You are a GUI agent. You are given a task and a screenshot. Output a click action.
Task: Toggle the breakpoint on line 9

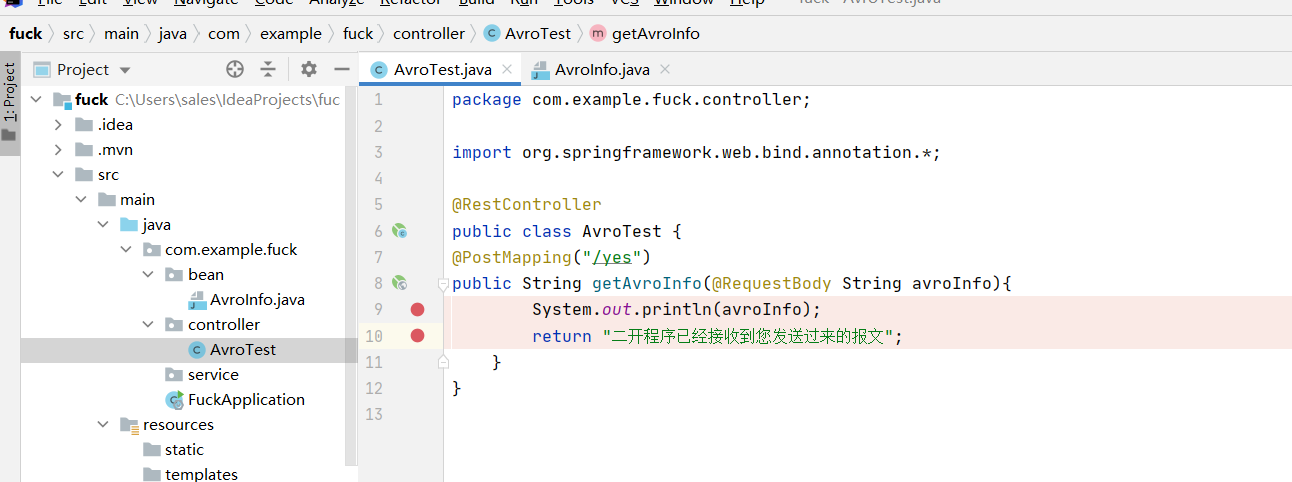(418, 309)
